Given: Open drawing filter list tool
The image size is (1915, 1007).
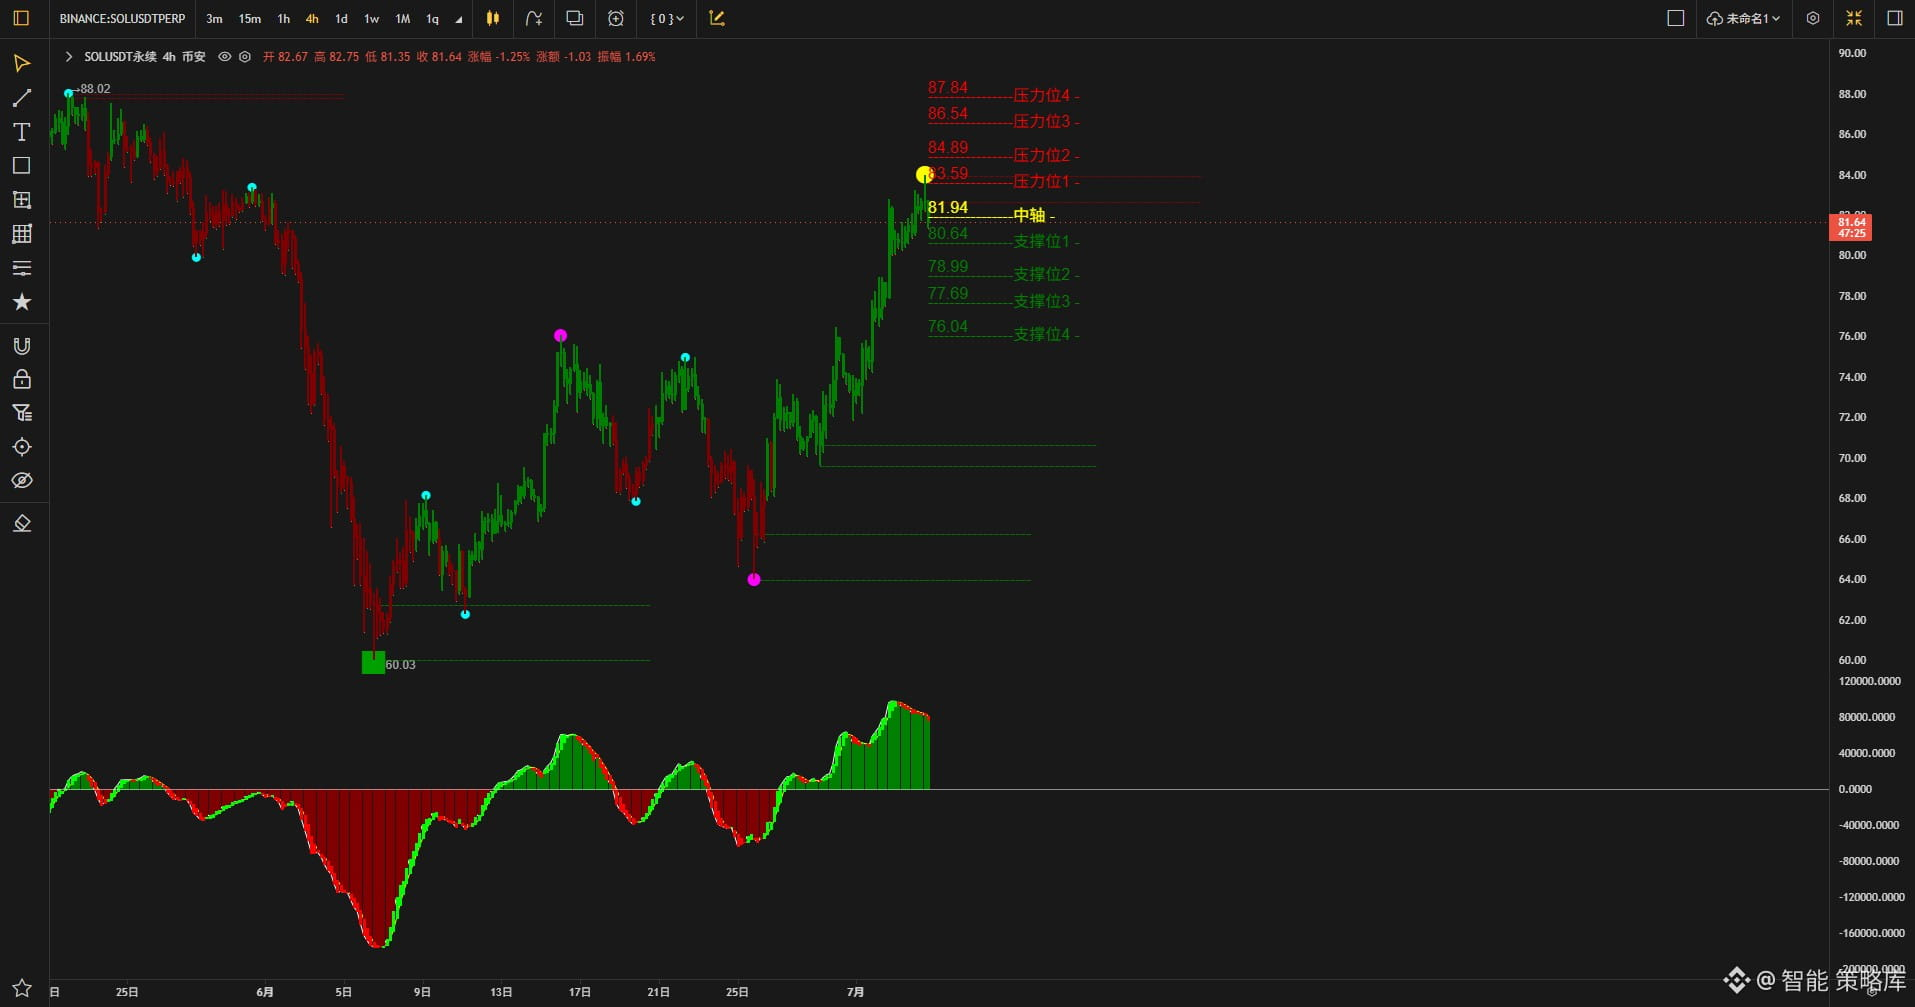Looking at the screenshot, I should (21, 413).
